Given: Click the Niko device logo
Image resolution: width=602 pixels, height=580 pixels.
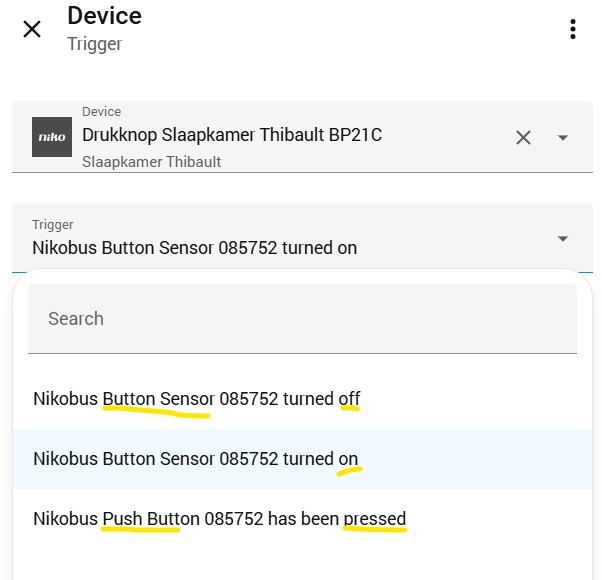Looking at the screenshot, I should click(x=52, y=137).
